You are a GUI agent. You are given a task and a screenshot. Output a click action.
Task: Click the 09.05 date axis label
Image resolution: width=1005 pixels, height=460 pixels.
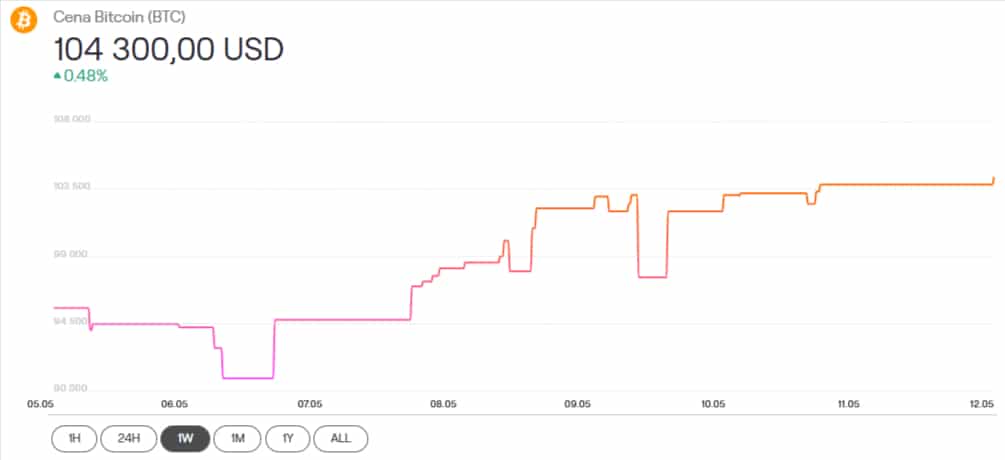click(578, 404)
